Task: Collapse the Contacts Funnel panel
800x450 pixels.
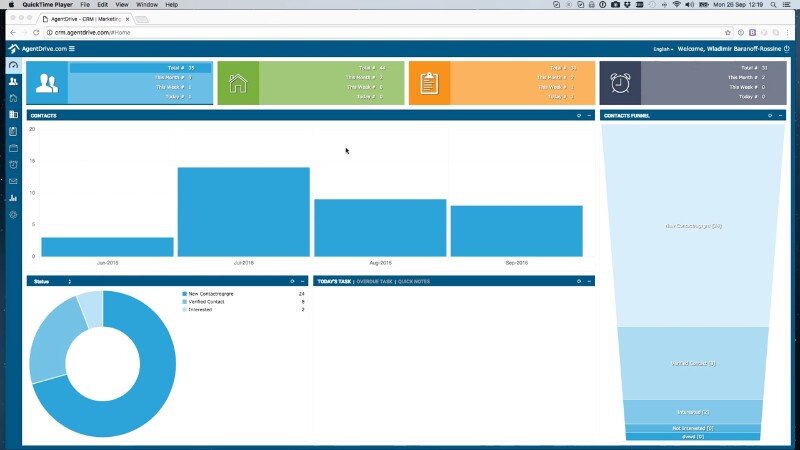Action: 780,116
